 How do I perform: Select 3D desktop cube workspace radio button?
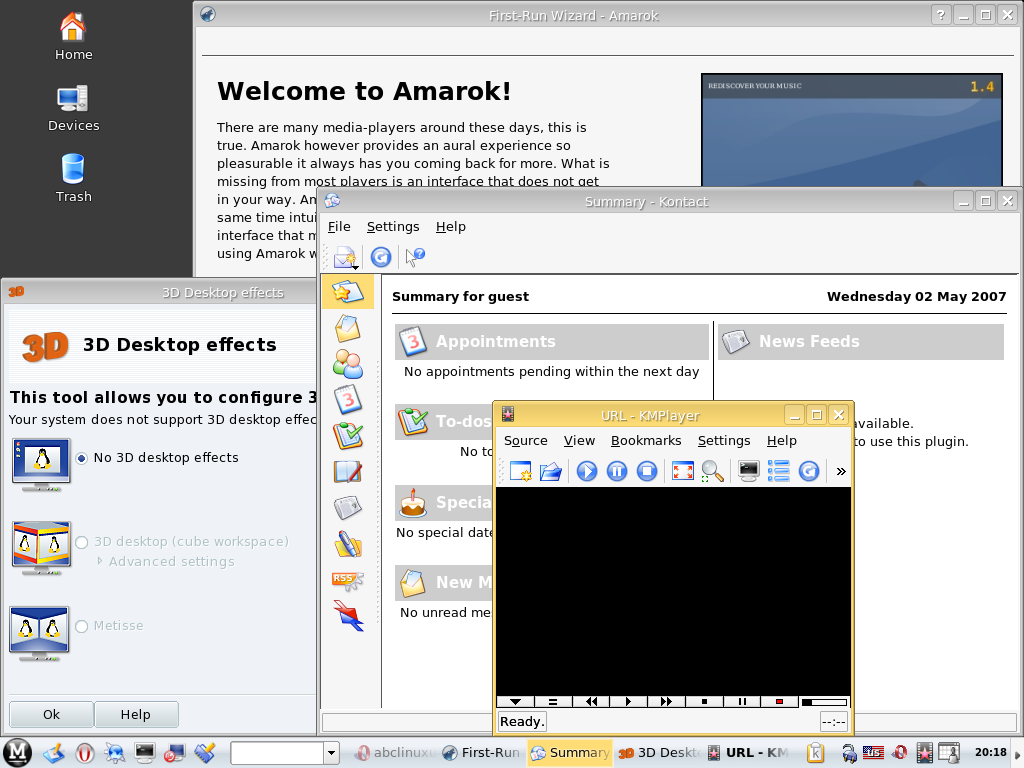(x=82, y=543)
